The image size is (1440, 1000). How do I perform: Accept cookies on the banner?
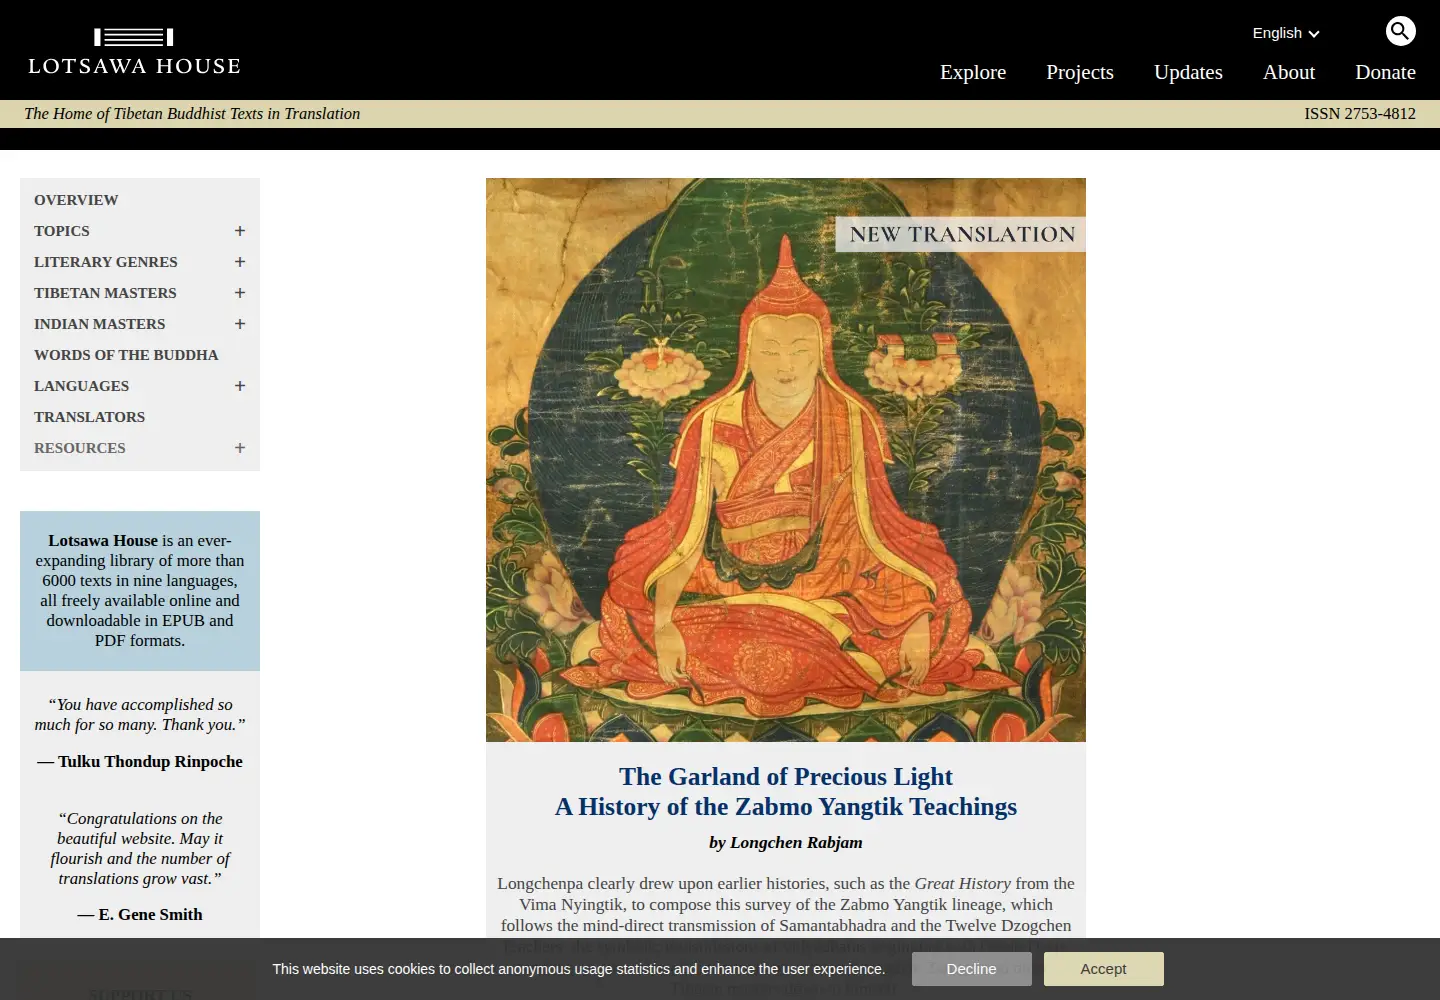pyautogui.click(x=1103, y=969)
